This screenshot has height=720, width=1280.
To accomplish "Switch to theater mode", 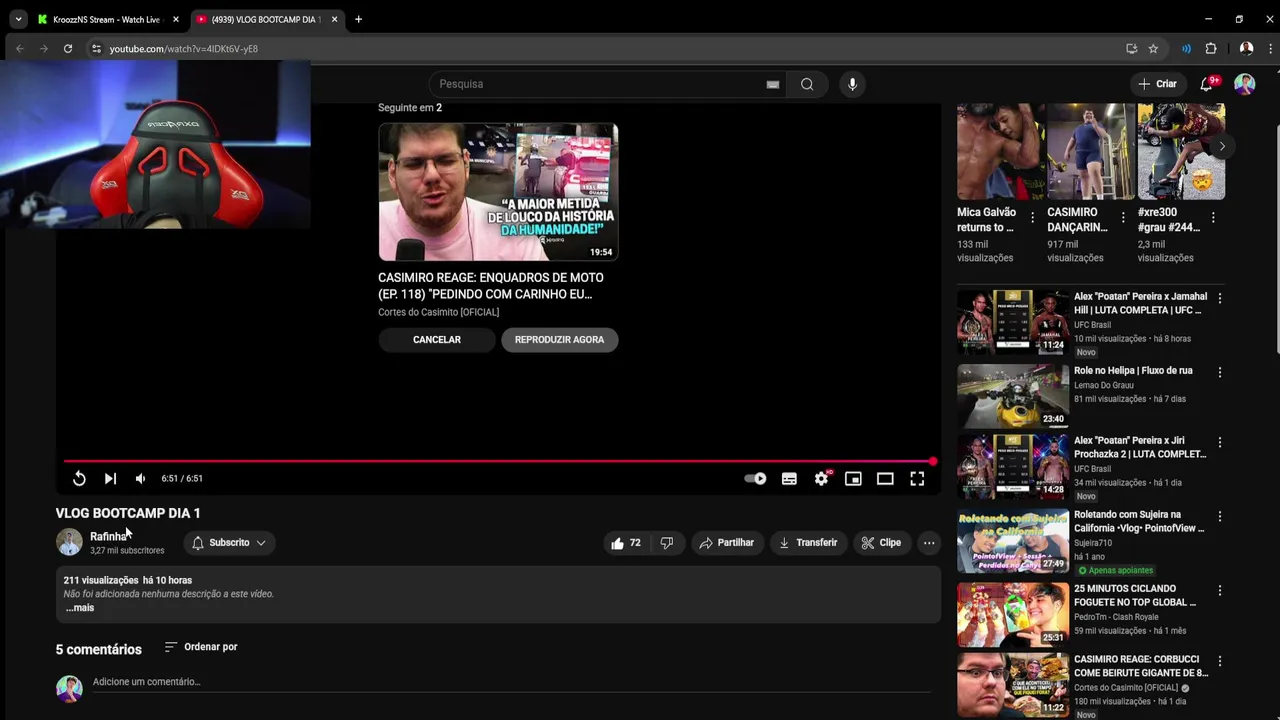I will tap(885, 479).
